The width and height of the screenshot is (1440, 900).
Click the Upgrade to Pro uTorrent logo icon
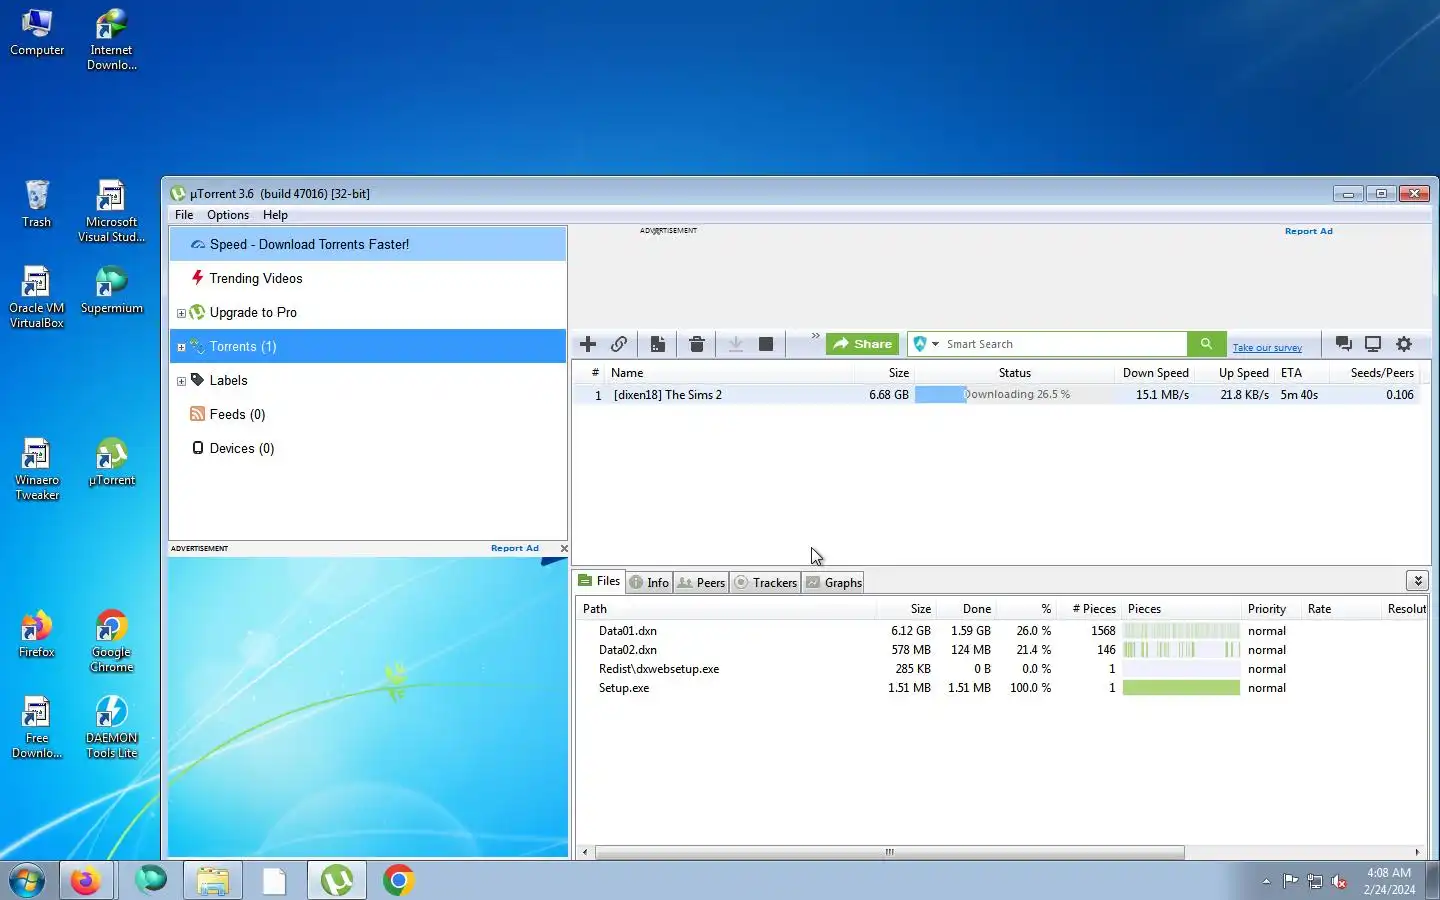[x=197, y=312]
